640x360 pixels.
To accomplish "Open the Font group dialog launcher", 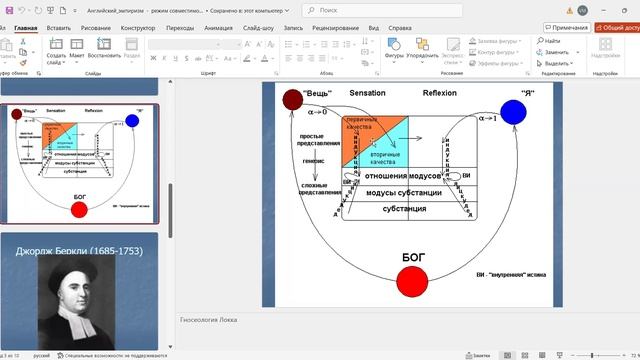I will click(x=276, y=73).
